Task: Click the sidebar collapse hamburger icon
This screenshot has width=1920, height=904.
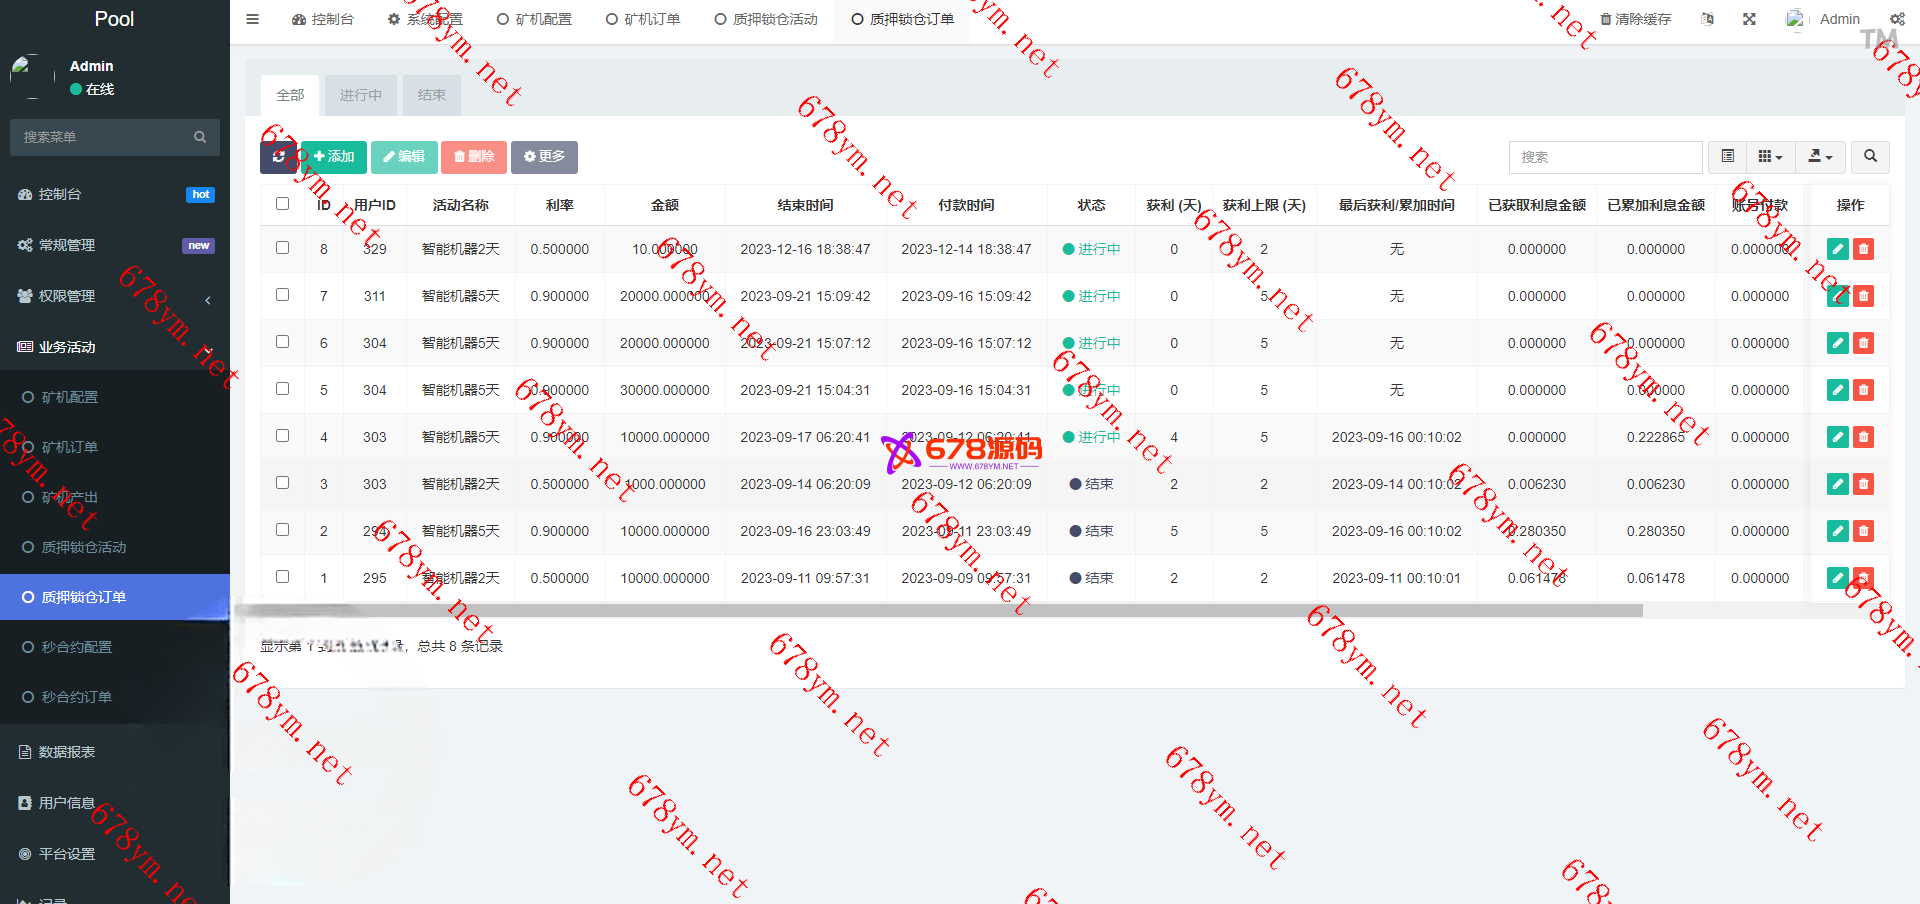Action: (x=253, y=19)
